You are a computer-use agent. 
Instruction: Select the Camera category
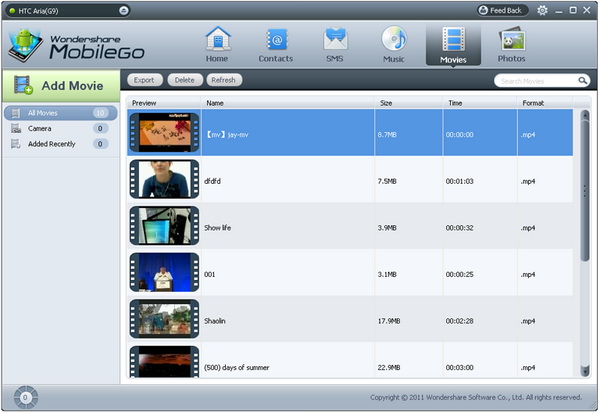[60, 129]
